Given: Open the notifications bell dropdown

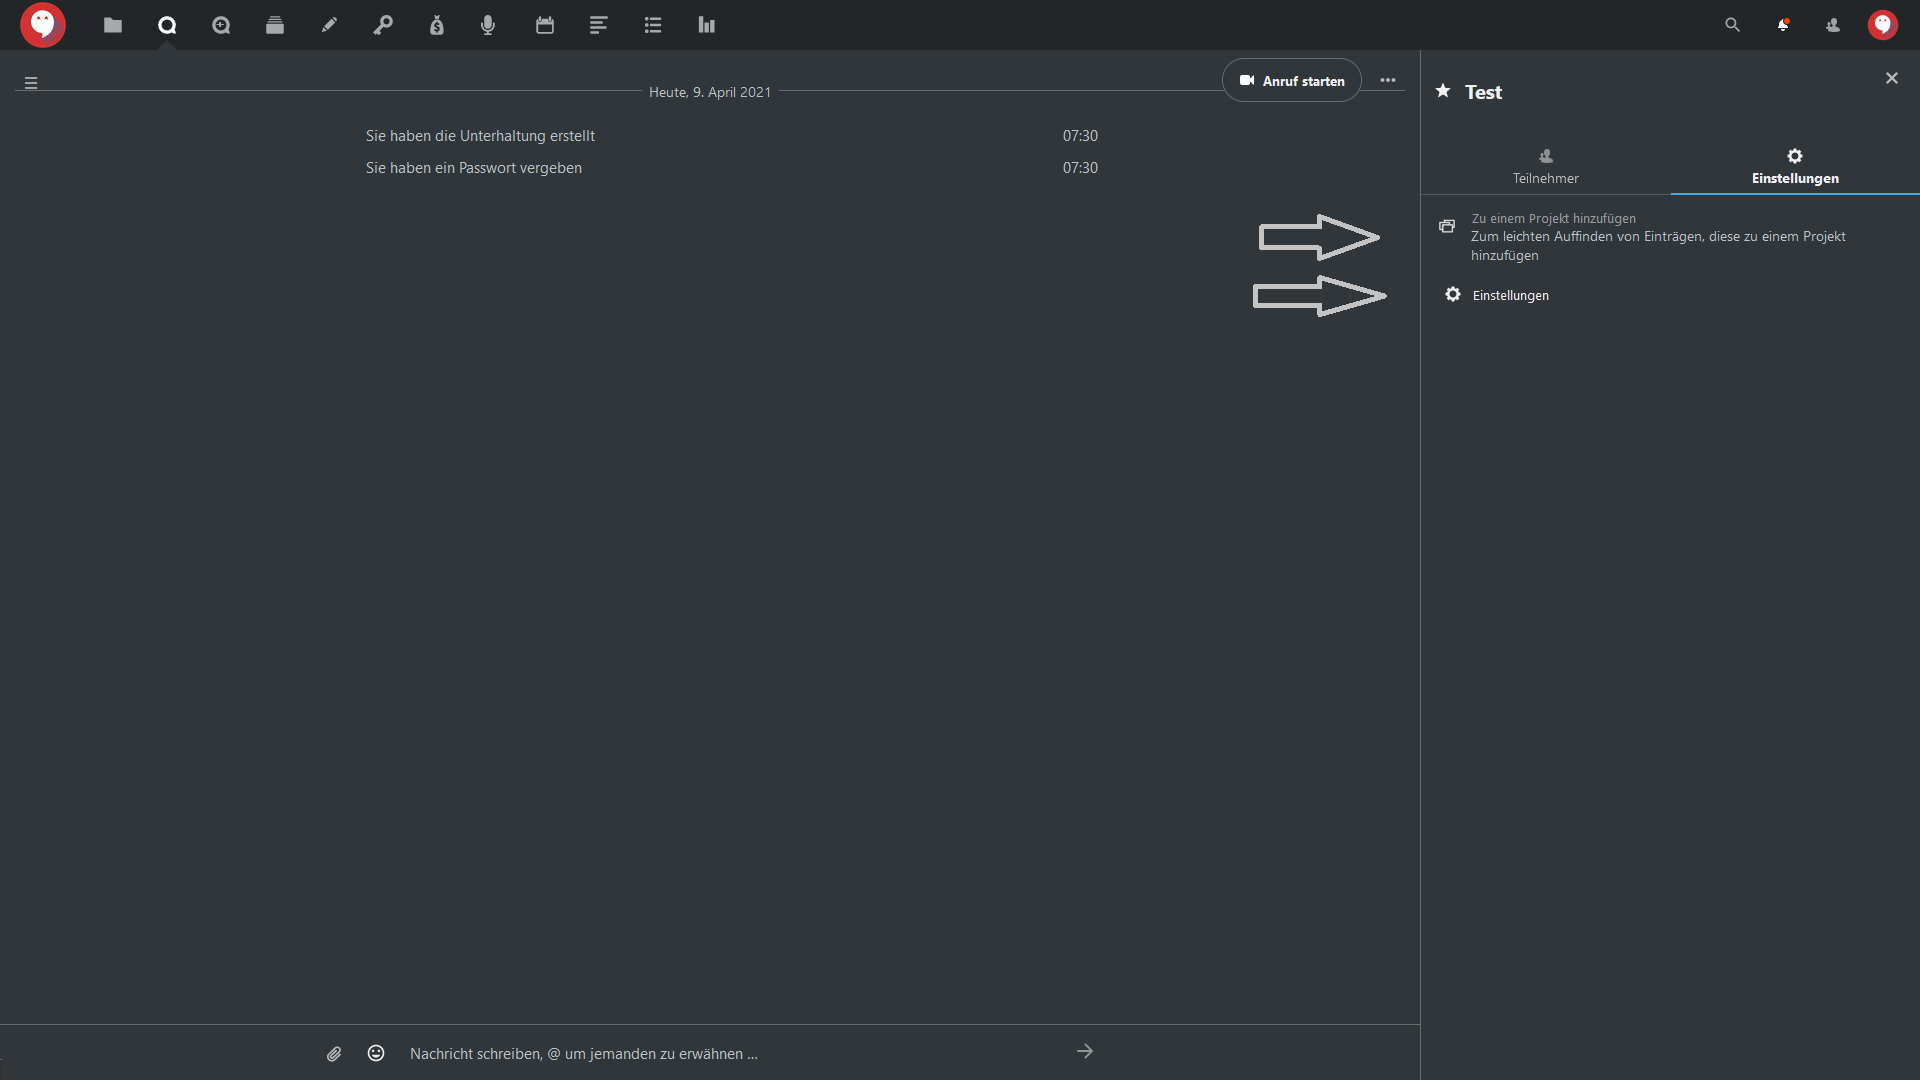Looking at the screenshot, I should click(x=1783, y=25).
